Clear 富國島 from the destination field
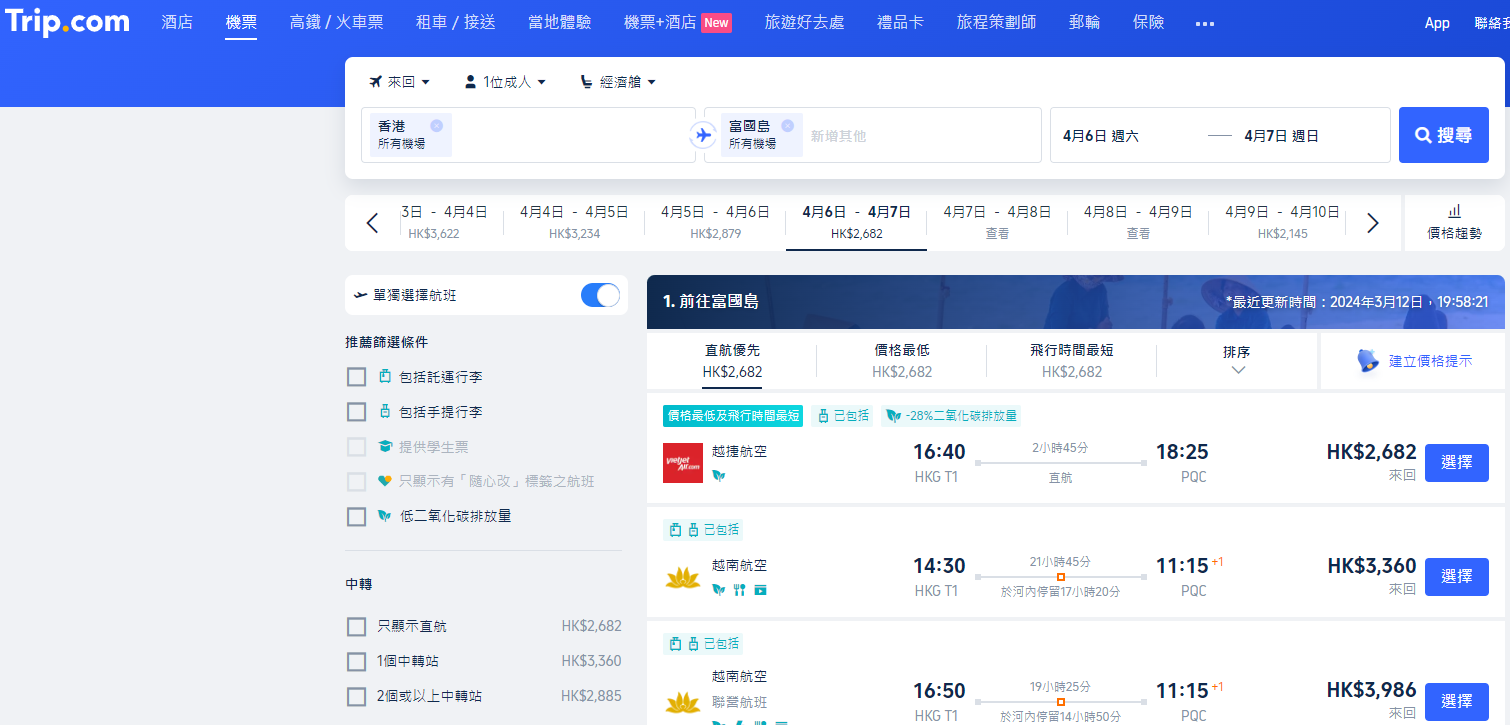 coord(787,126)
